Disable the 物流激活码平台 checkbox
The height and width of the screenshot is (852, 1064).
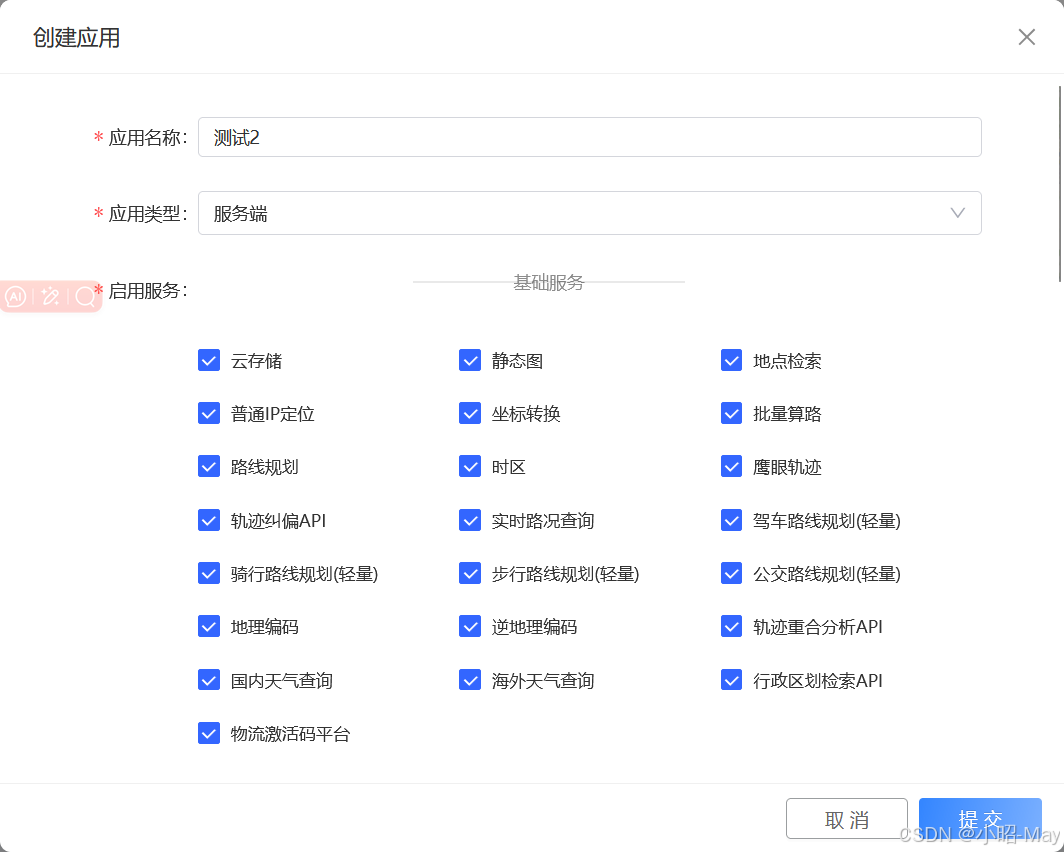point(209,733)
